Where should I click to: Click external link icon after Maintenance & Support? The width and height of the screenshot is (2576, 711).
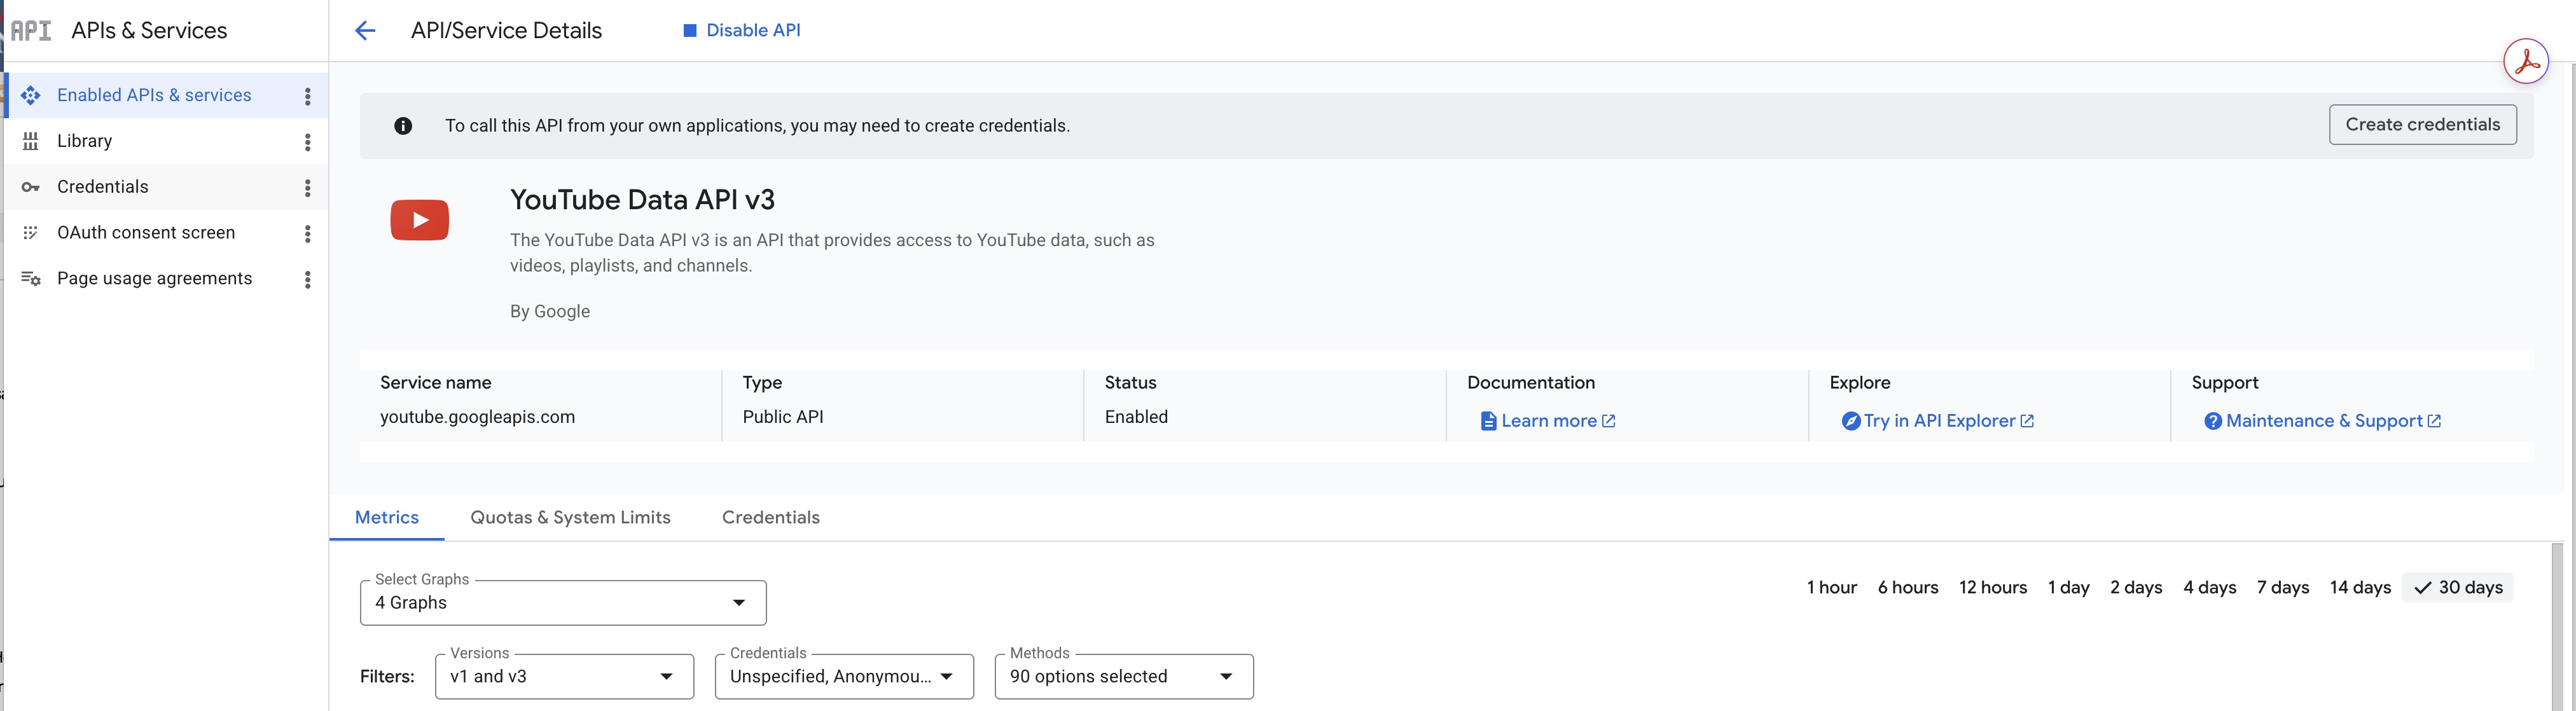pos(2434,421)
